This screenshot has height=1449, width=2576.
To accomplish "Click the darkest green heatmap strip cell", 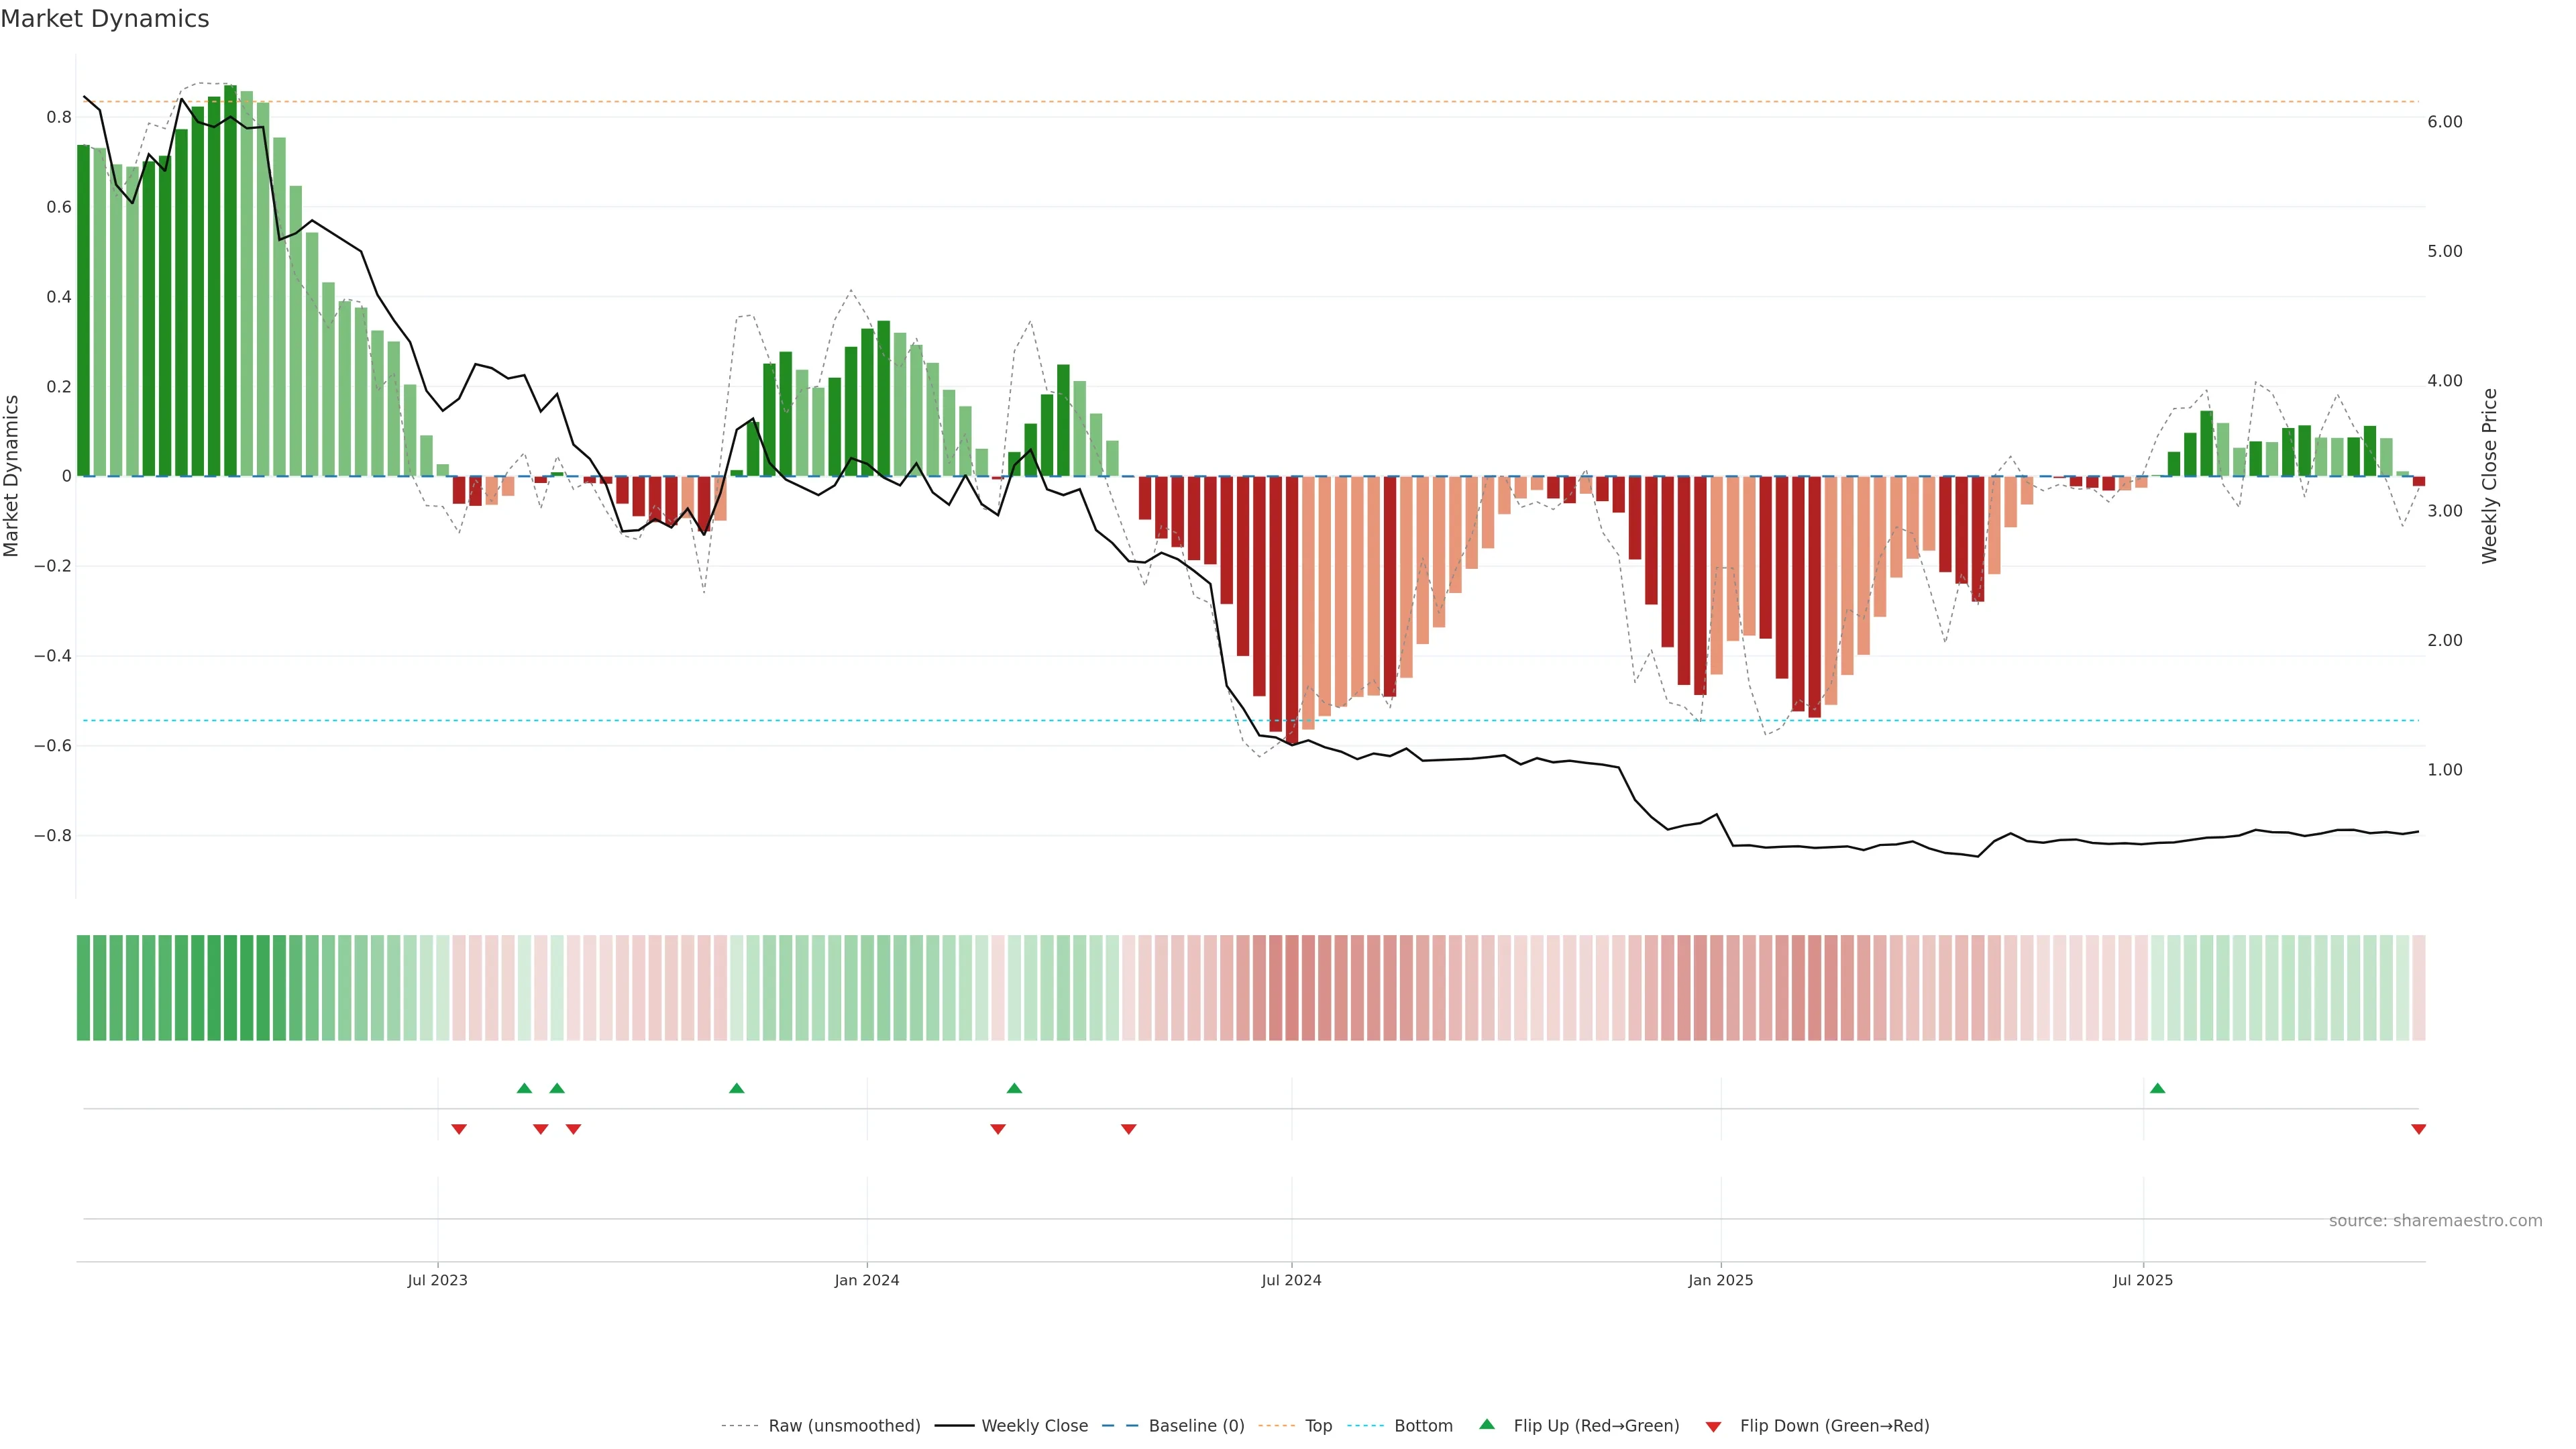I will coord(231,988).
